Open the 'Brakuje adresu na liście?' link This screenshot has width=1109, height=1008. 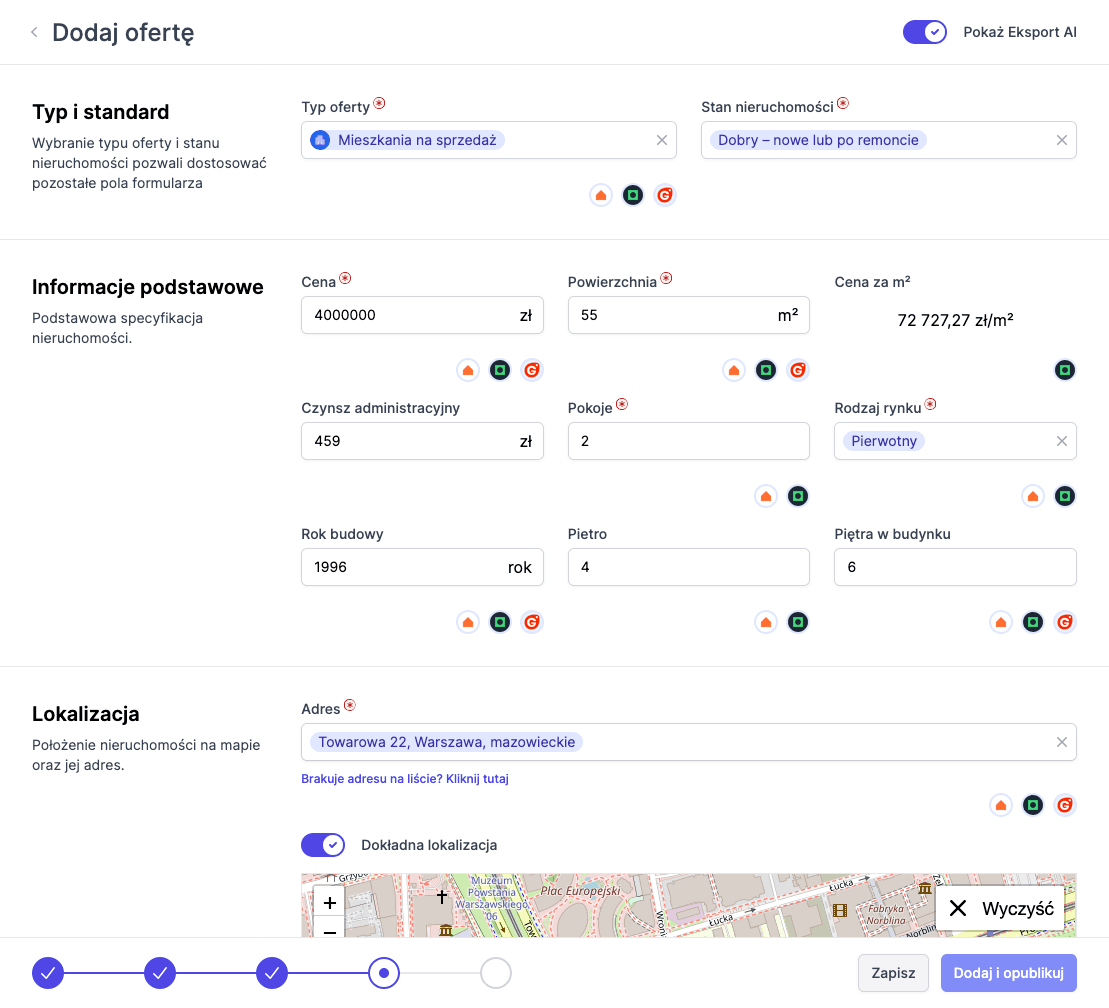[x=405, y=778]
